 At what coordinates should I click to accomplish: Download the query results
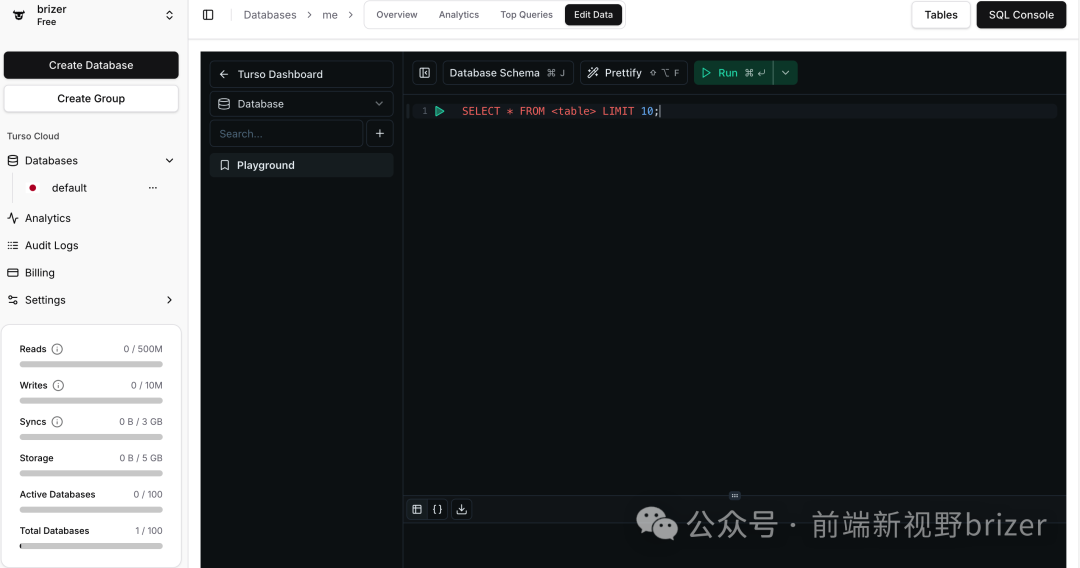[x=461, y=509]
